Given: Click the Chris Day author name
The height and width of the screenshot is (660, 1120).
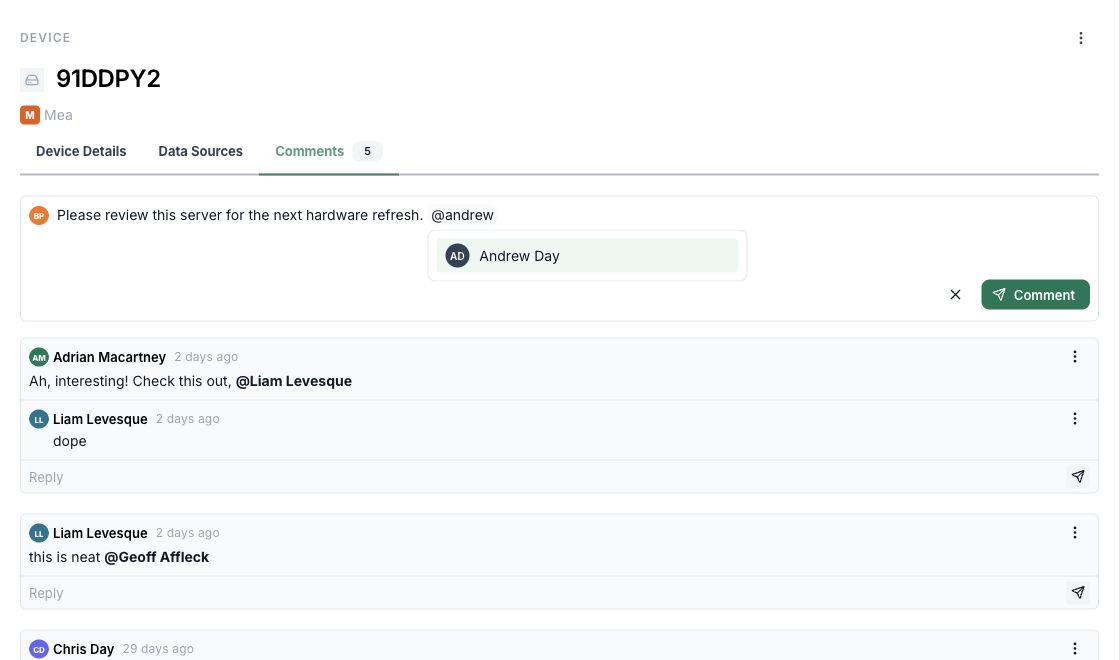Looking at the screenshot, I should click(84, 649).
